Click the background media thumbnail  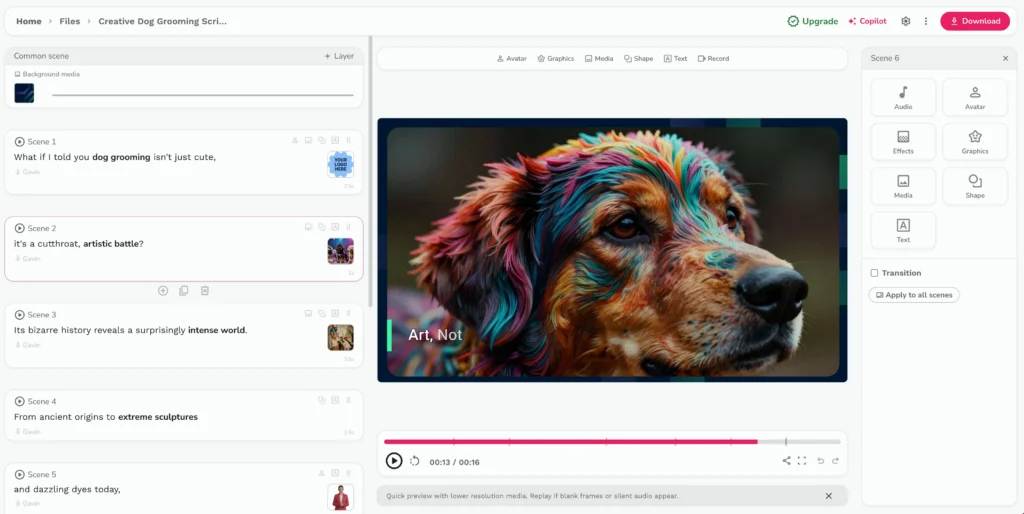pos(24,93)
